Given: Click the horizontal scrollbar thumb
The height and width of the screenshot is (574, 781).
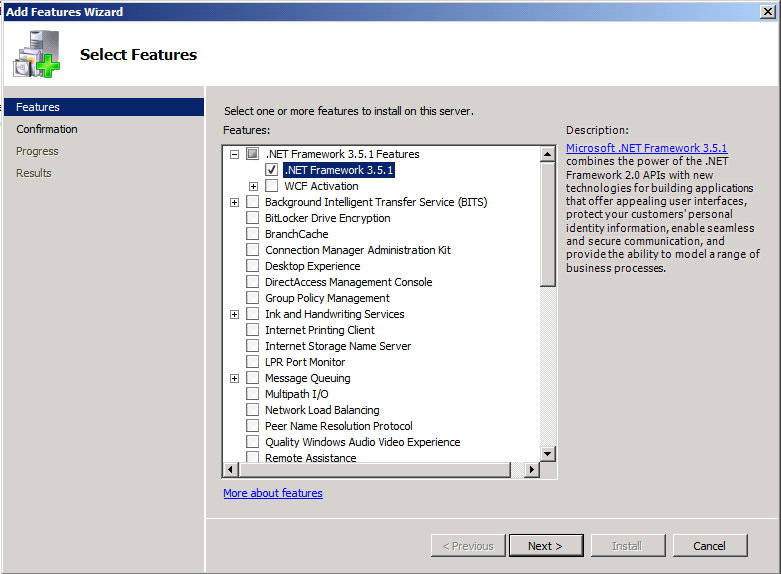Looking at the screenshot, I should 375,469.
